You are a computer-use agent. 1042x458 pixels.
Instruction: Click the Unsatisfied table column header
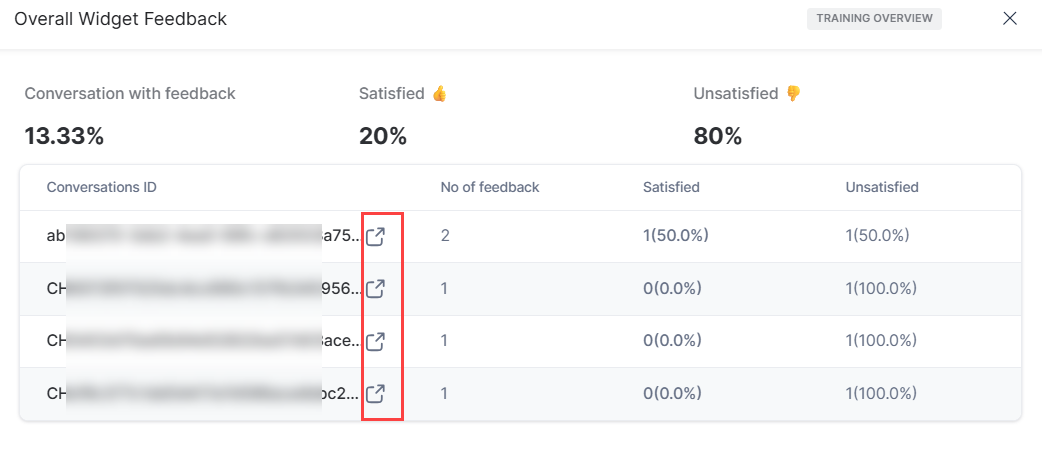[x=882, y=187]
